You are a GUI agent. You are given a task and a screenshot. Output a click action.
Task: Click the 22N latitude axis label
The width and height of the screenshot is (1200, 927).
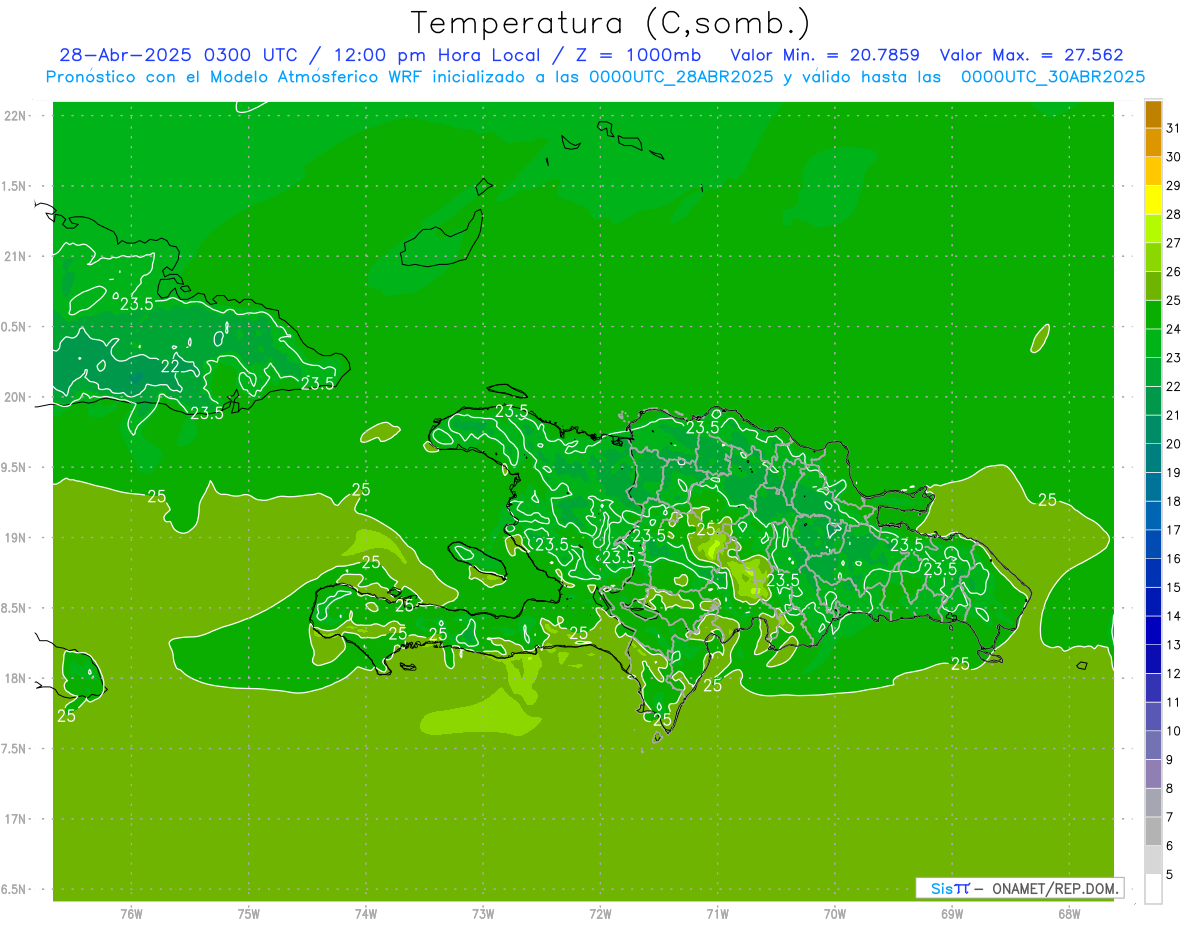(x=17, y=116)
